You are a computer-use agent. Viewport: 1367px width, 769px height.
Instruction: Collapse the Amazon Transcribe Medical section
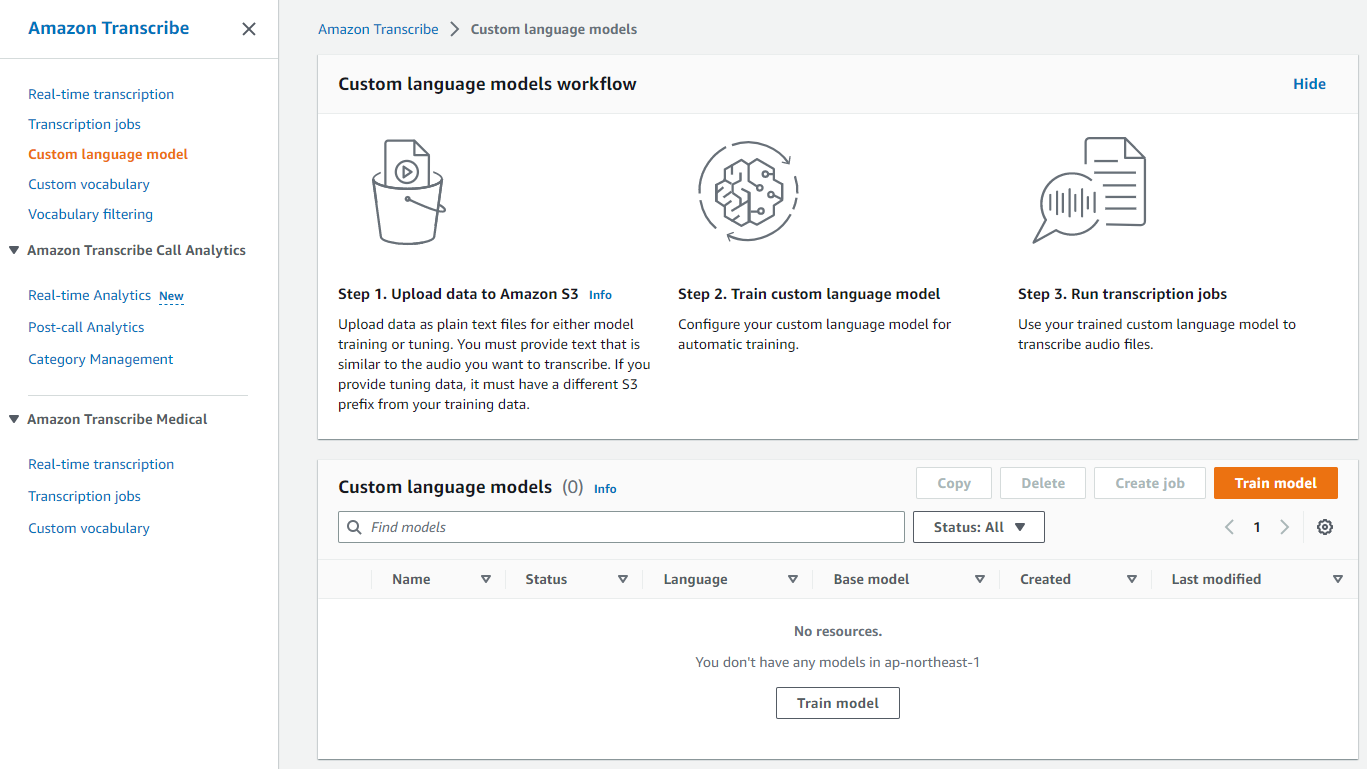[13, 419]
